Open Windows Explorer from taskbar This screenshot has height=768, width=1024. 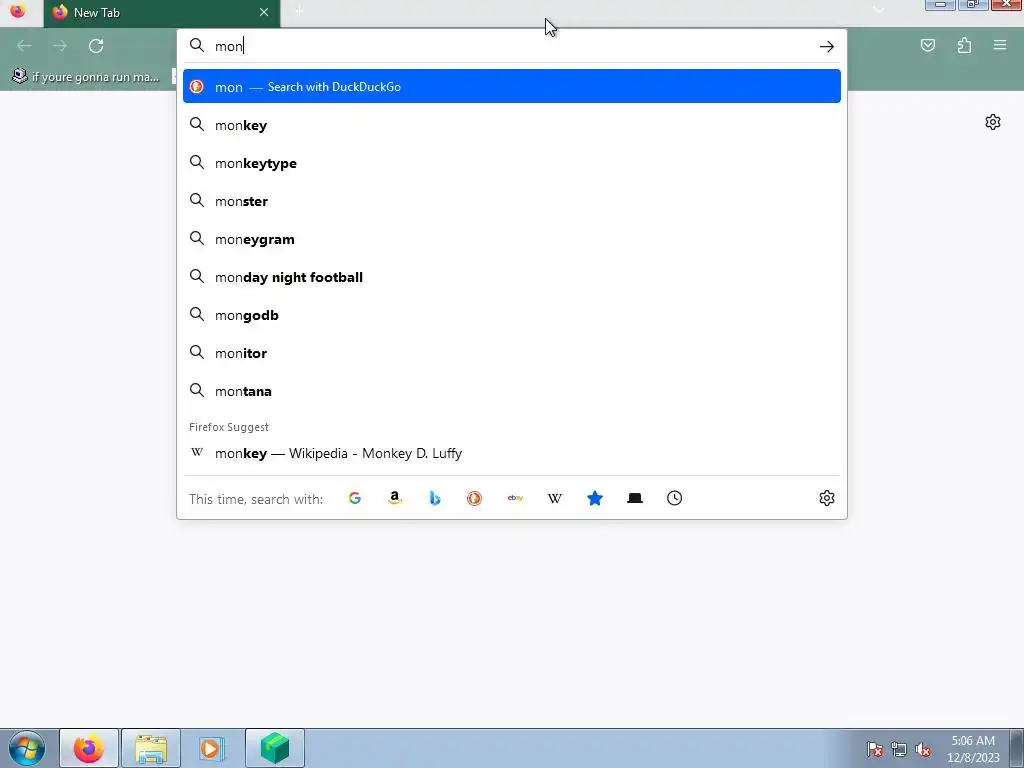point(151,748)
